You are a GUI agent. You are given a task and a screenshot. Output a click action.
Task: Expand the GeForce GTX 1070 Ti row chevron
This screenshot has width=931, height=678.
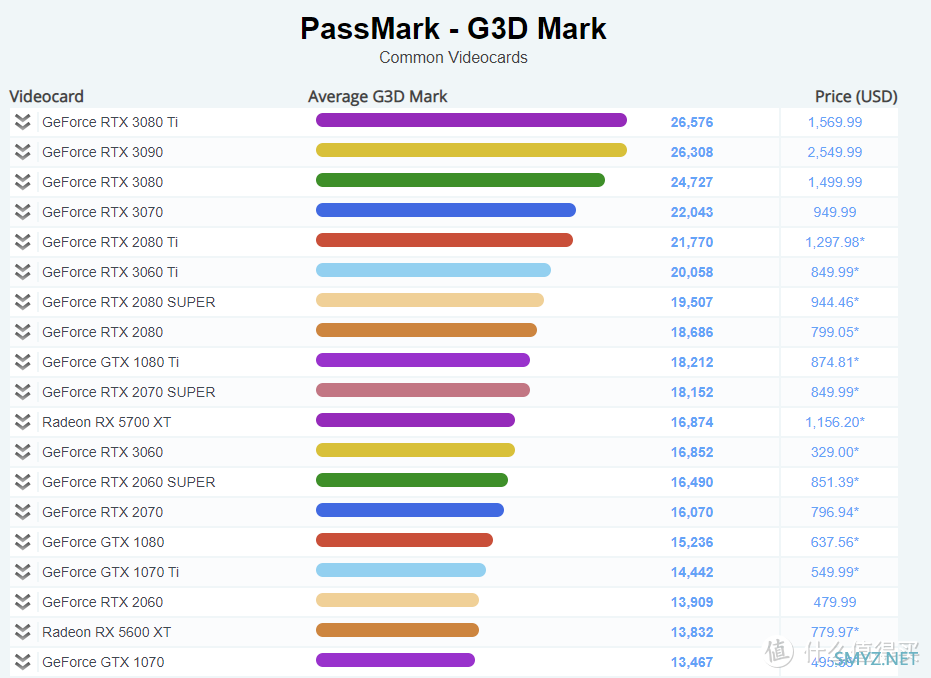pyautogui.click(x=23, y=572)
